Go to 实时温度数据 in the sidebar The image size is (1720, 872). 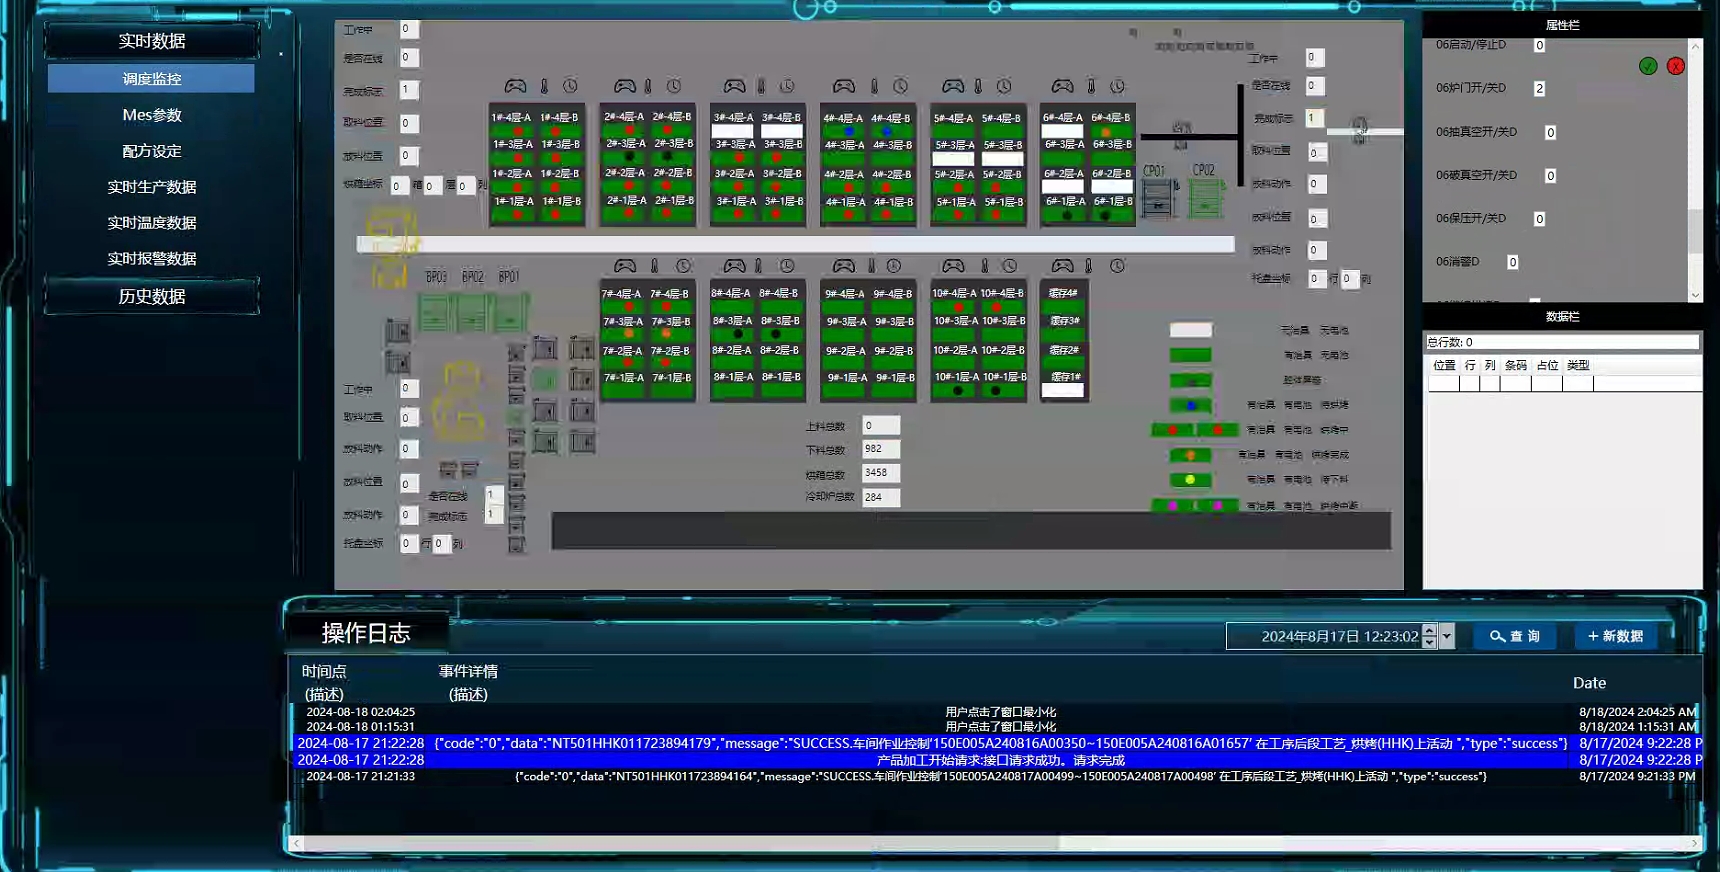(x=152, y=223)
